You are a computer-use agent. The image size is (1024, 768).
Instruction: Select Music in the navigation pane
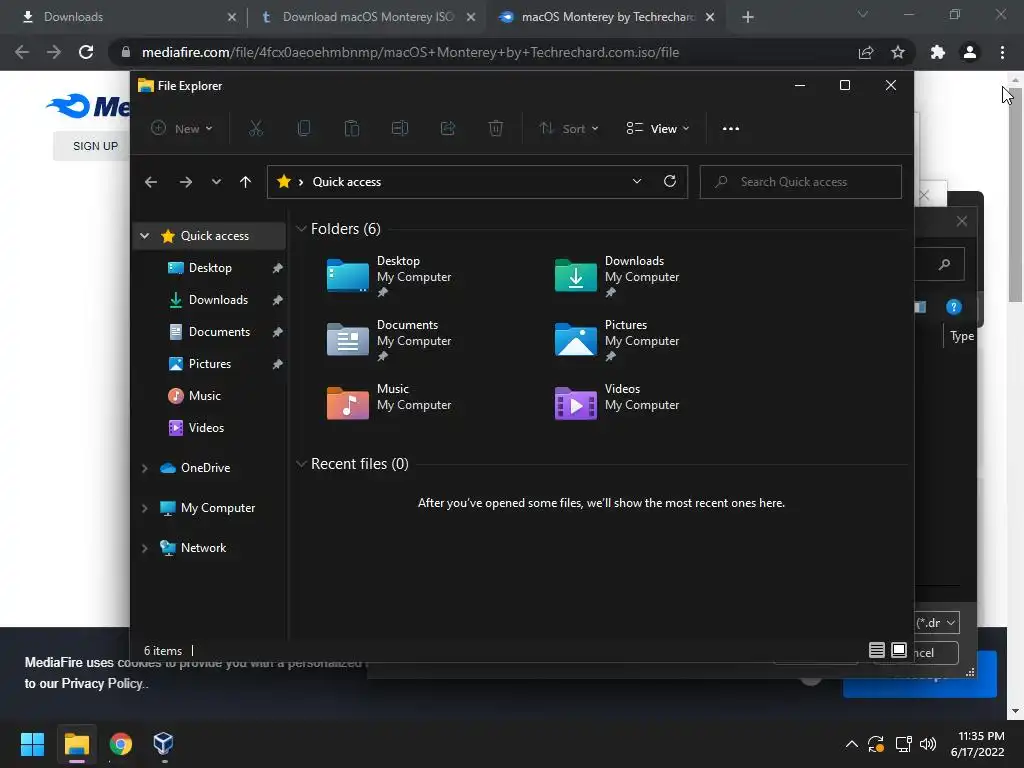[x=204, y=396]
